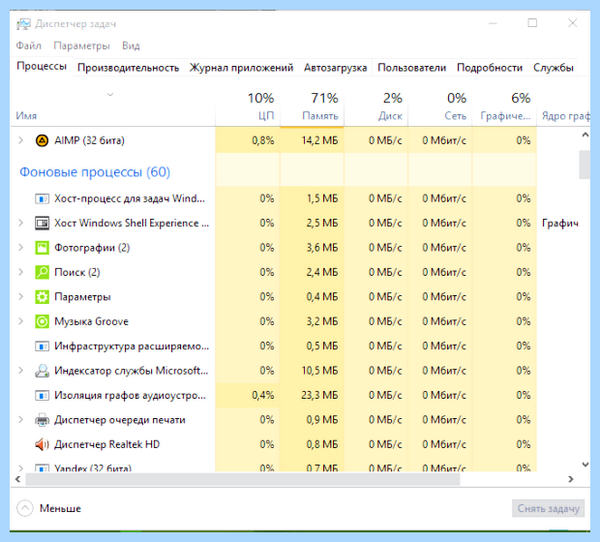Viewport: 600px width, 542px height.
Task: Click the vertical scrollbar thumb
Action: pyautogui.click(x=584, y=165)
